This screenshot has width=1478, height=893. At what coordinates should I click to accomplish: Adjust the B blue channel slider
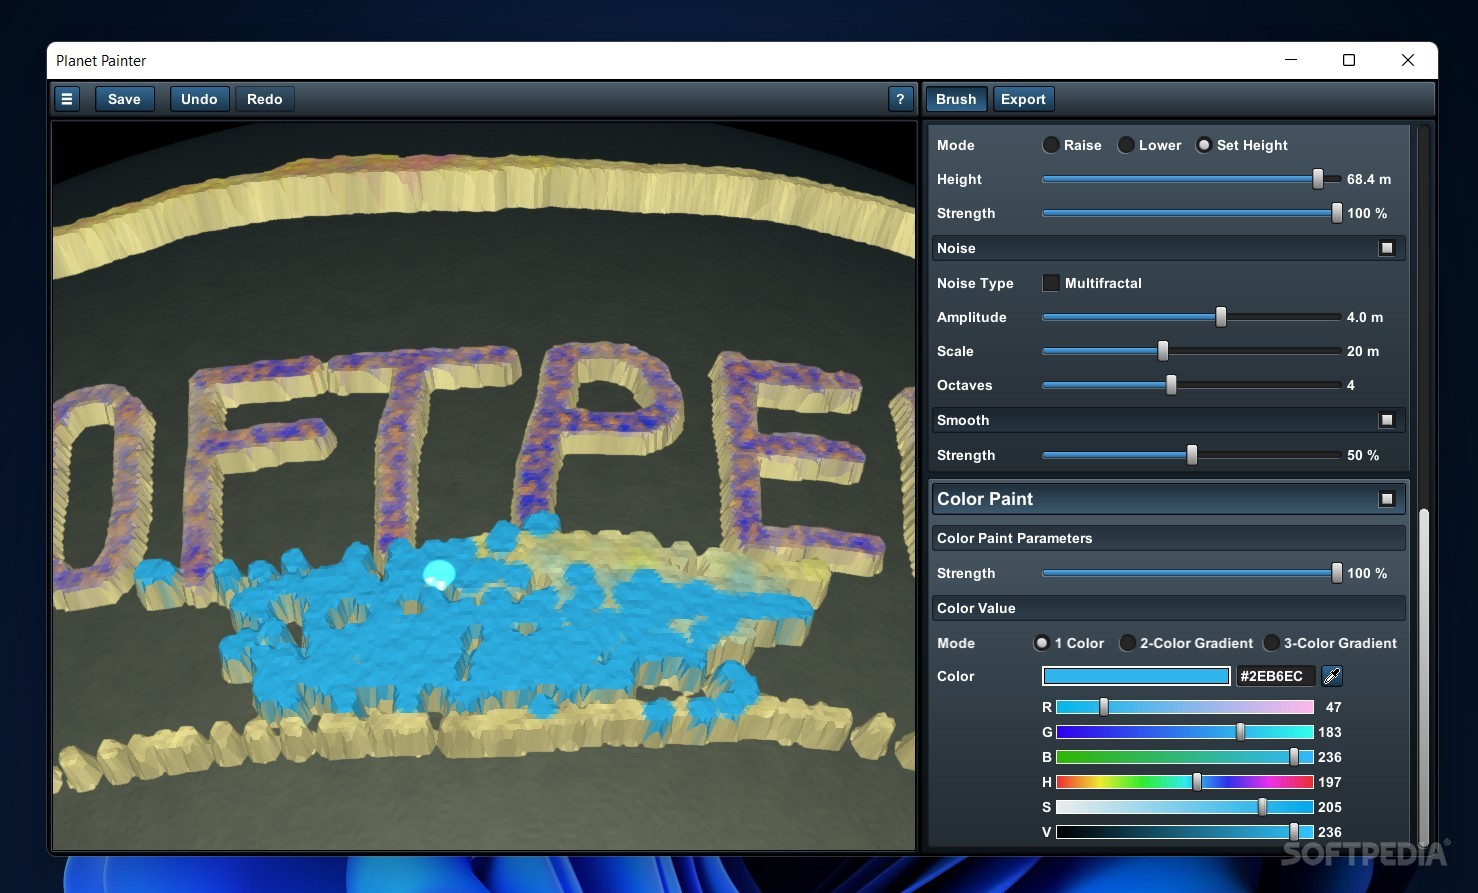(1185, 757)
